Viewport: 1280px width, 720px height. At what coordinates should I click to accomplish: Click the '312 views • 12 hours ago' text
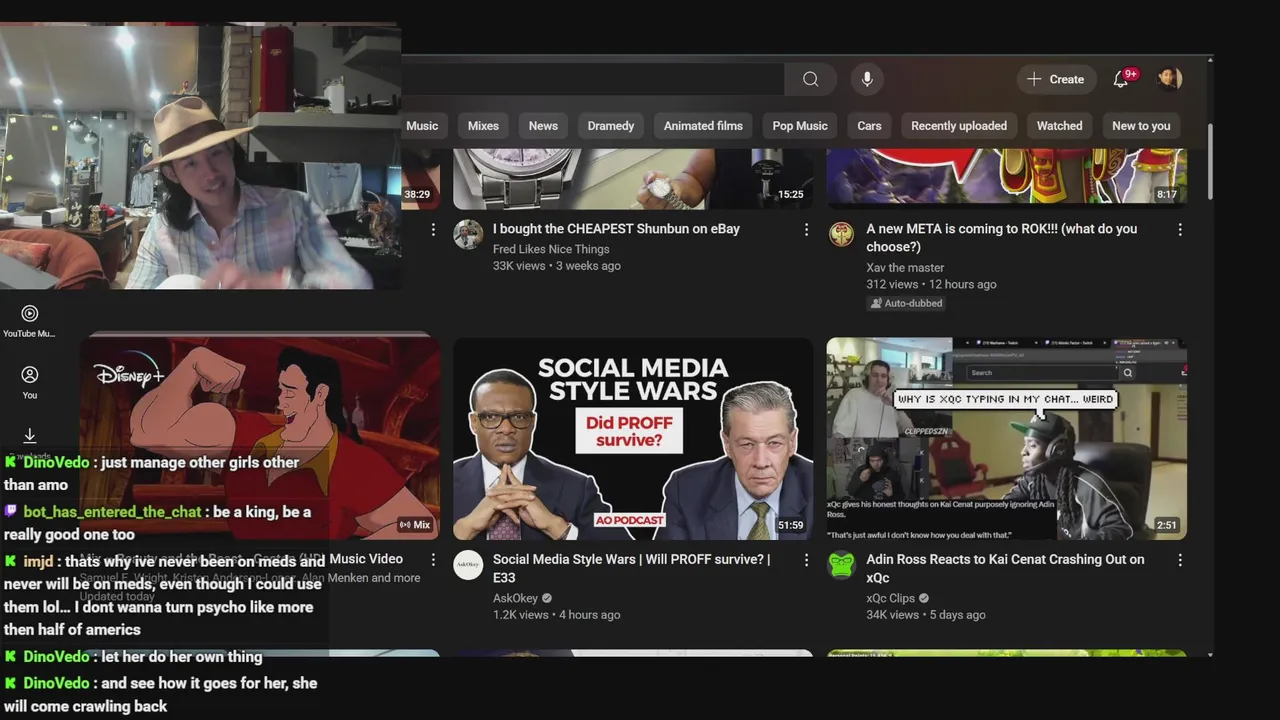(931, 285)
